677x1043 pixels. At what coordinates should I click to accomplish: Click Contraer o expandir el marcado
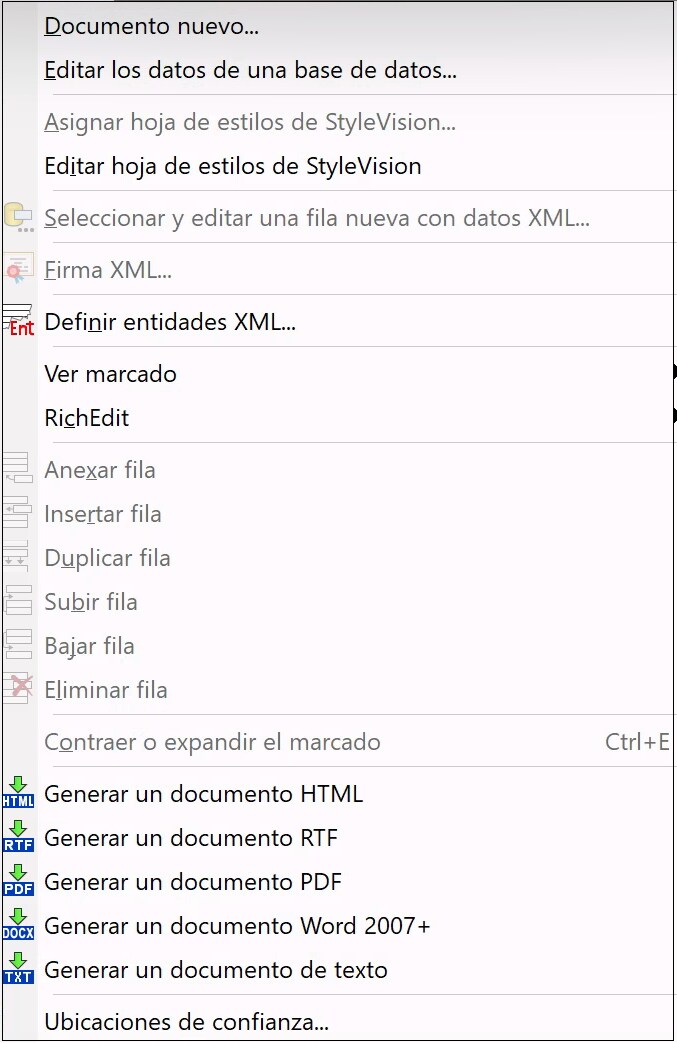213,742
